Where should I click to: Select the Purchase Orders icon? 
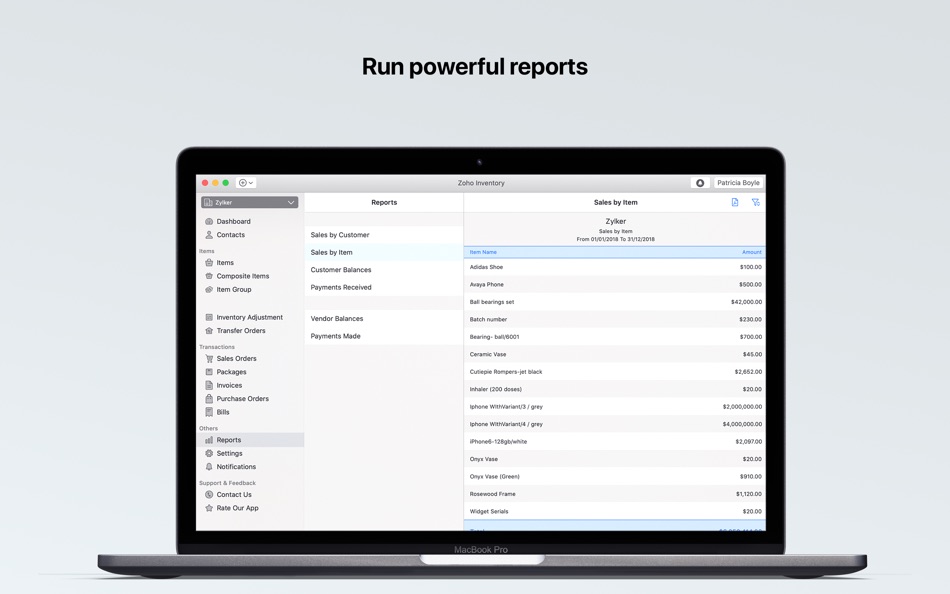pos(208,398)
